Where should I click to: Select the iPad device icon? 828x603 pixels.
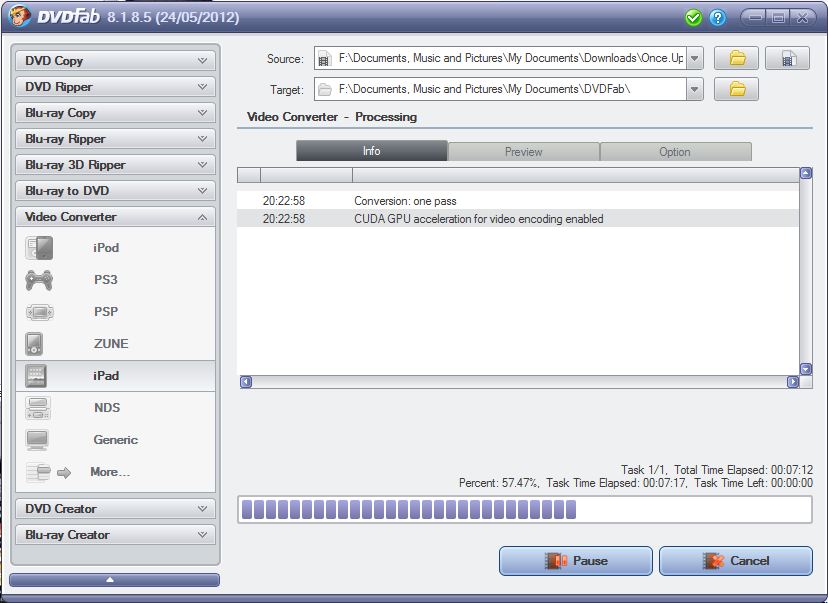(x=36, y=376)
